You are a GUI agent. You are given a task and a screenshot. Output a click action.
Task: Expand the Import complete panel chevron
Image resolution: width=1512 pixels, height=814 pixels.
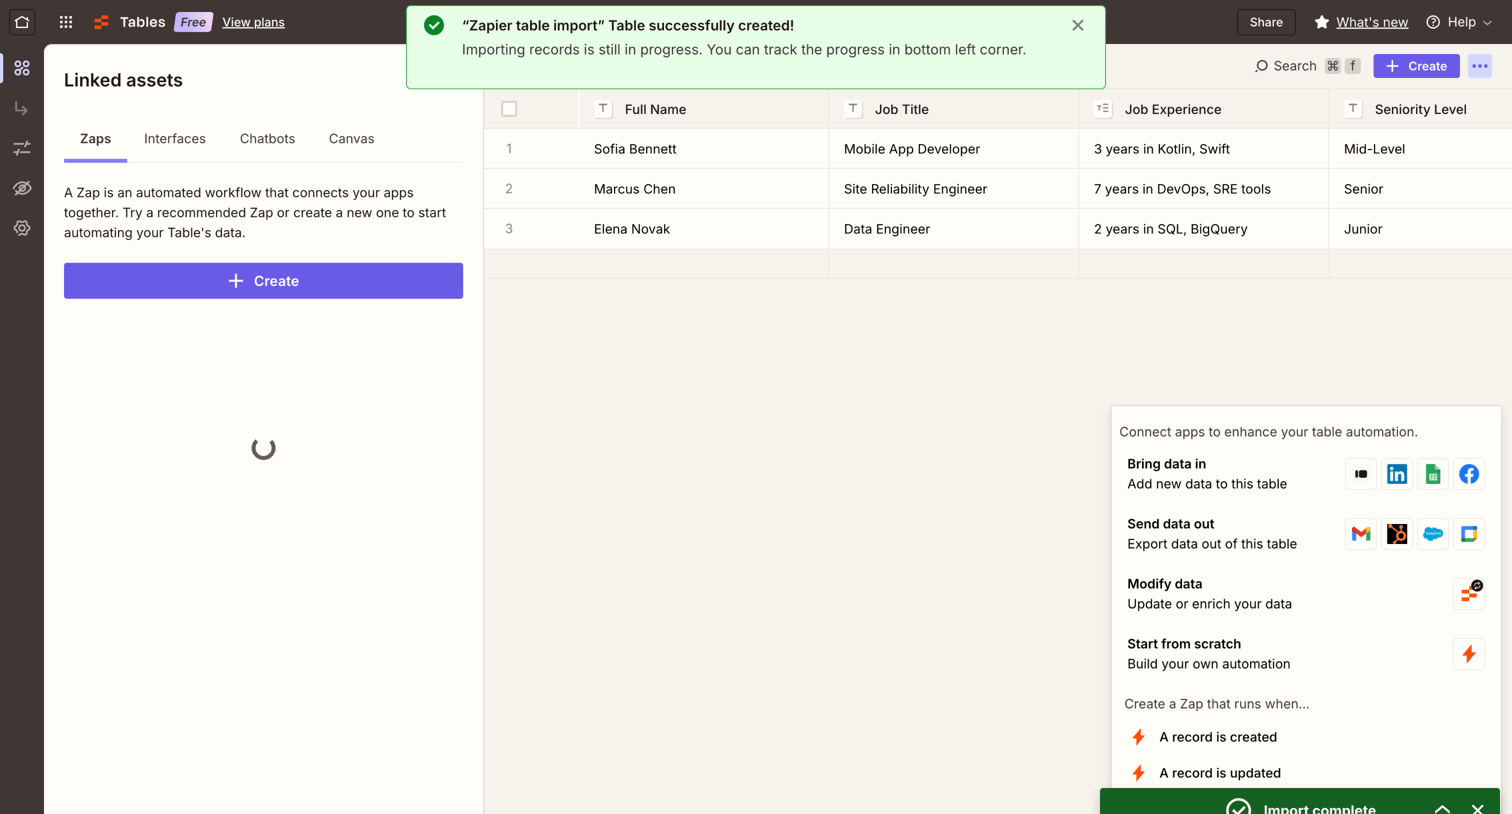coord(1442,808)
